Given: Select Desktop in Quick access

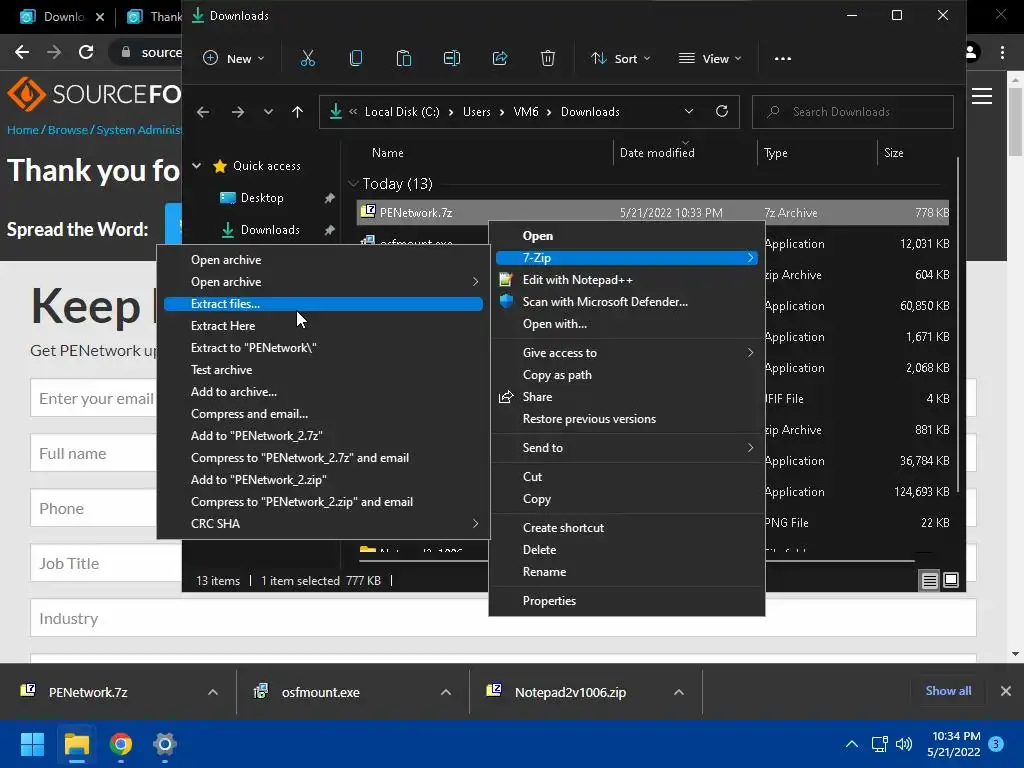Looking at the screenshot, I should [261, 198].
